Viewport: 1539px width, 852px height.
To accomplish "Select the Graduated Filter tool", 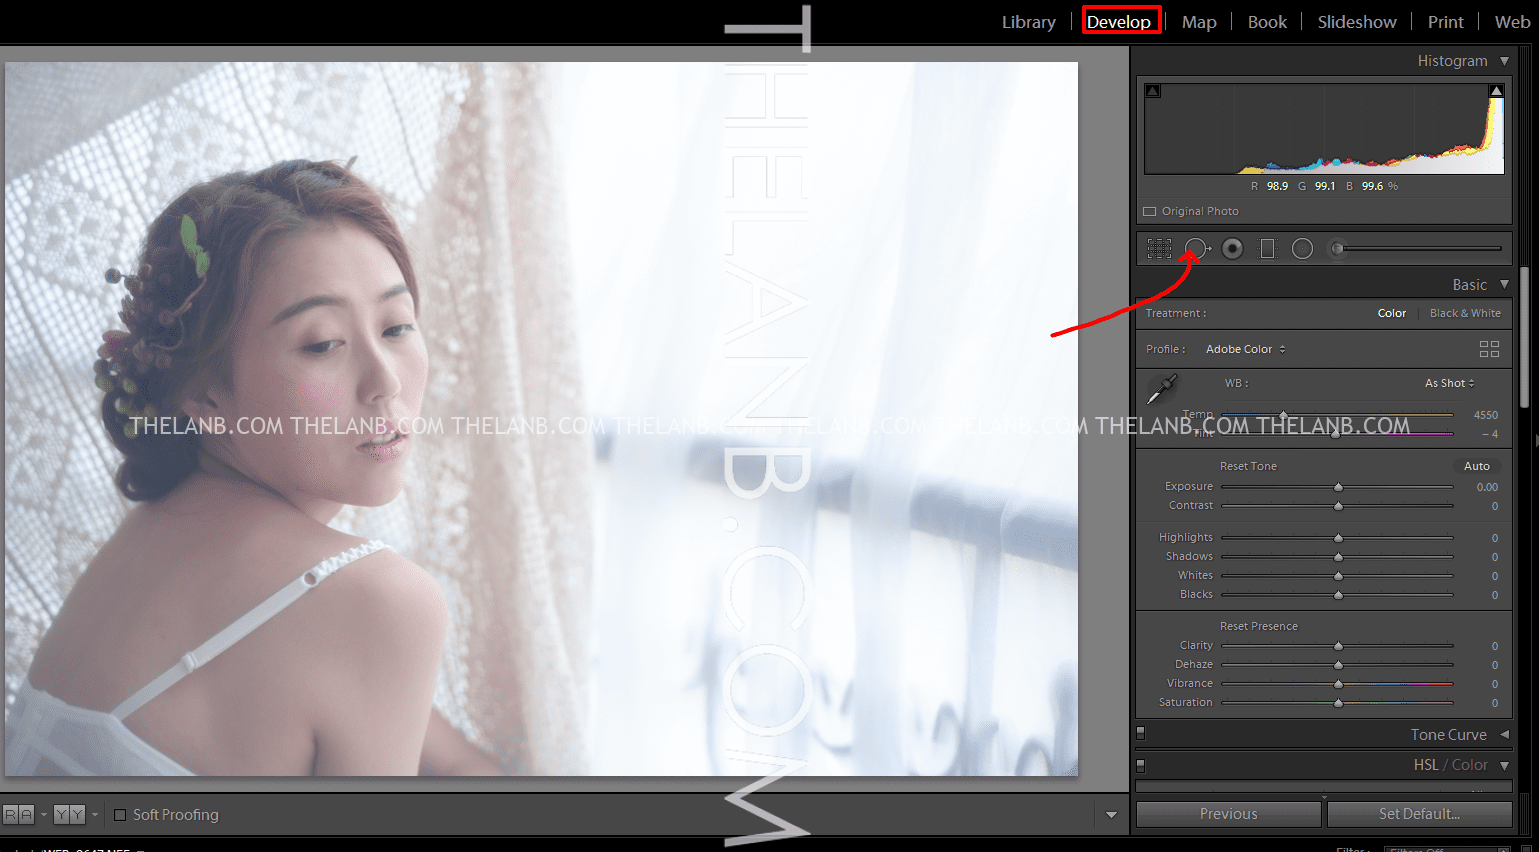I will (x=1267, y=249).
